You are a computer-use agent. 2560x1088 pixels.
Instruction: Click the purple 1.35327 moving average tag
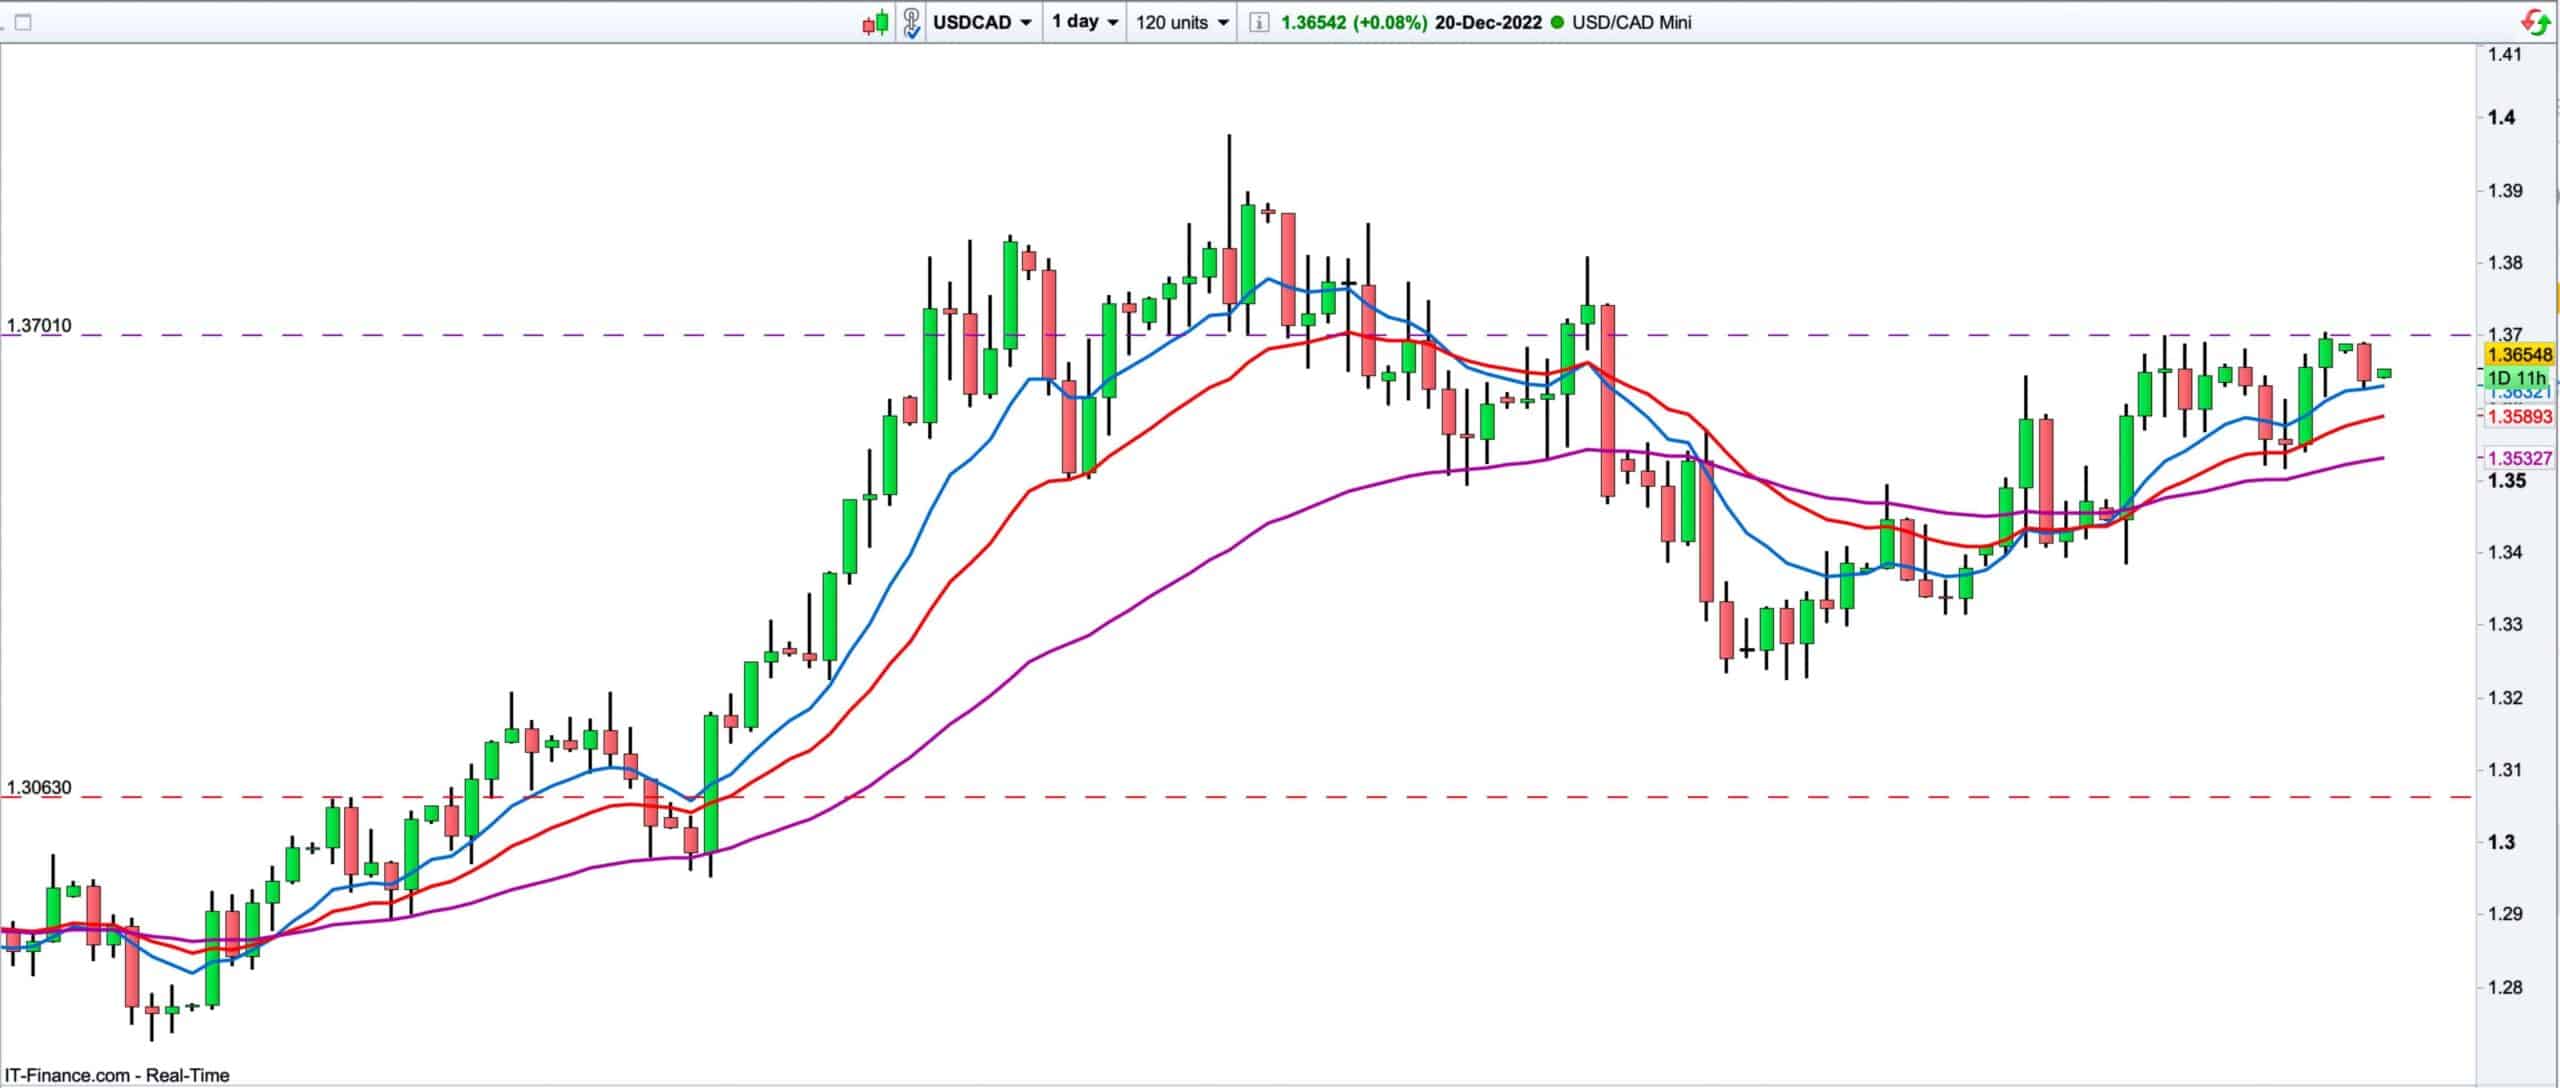click(2520, 458)
